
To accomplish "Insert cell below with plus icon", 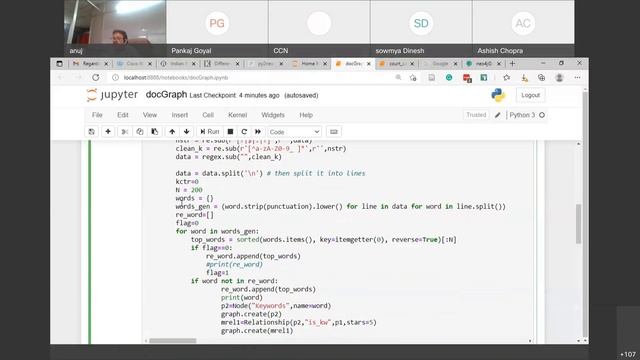I will click(108, 131).
